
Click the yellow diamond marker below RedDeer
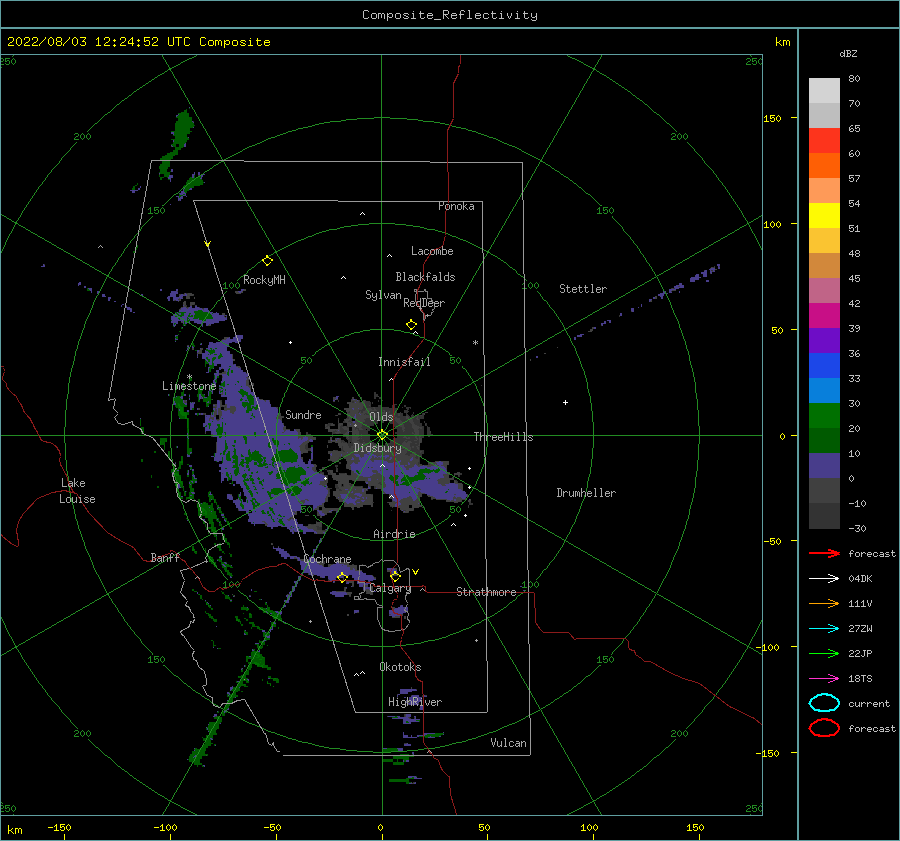[x=412, y=325]
